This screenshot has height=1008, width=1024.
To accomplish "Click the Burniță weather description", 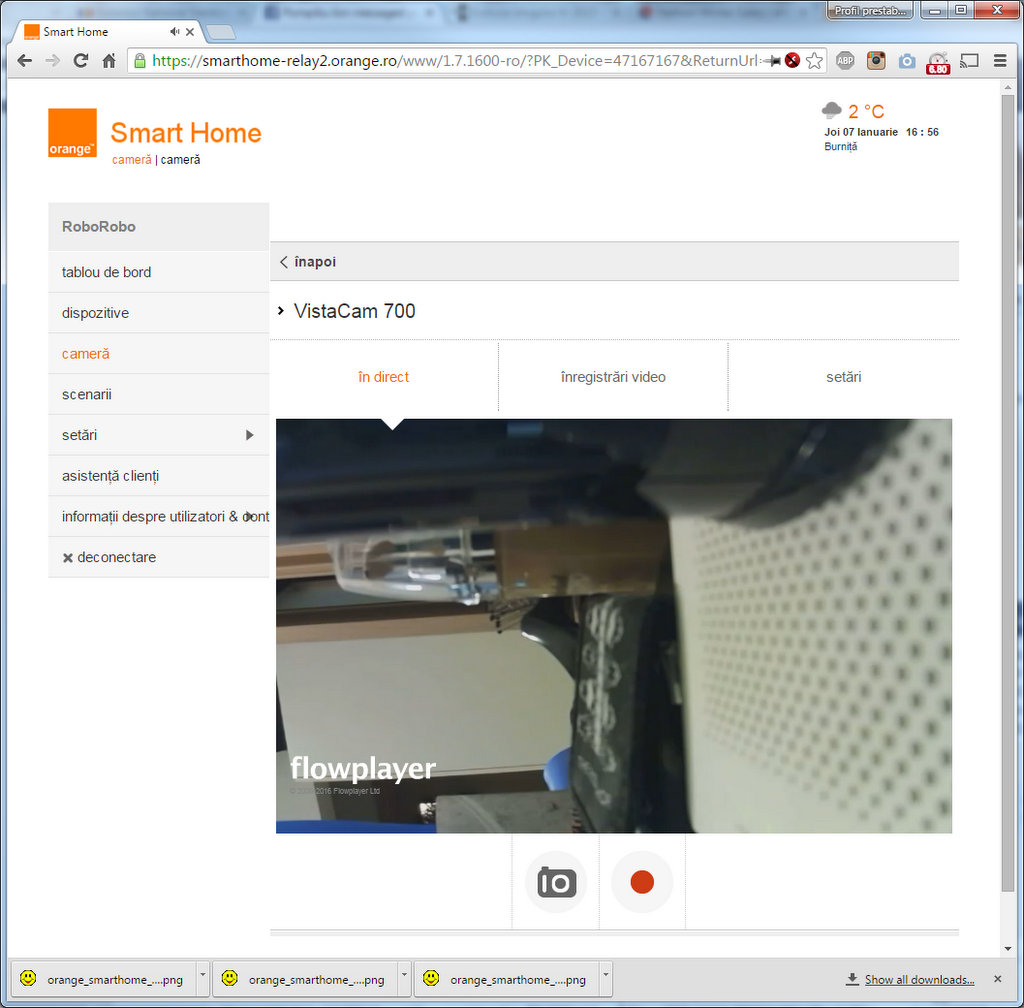I will click(840, 146).
